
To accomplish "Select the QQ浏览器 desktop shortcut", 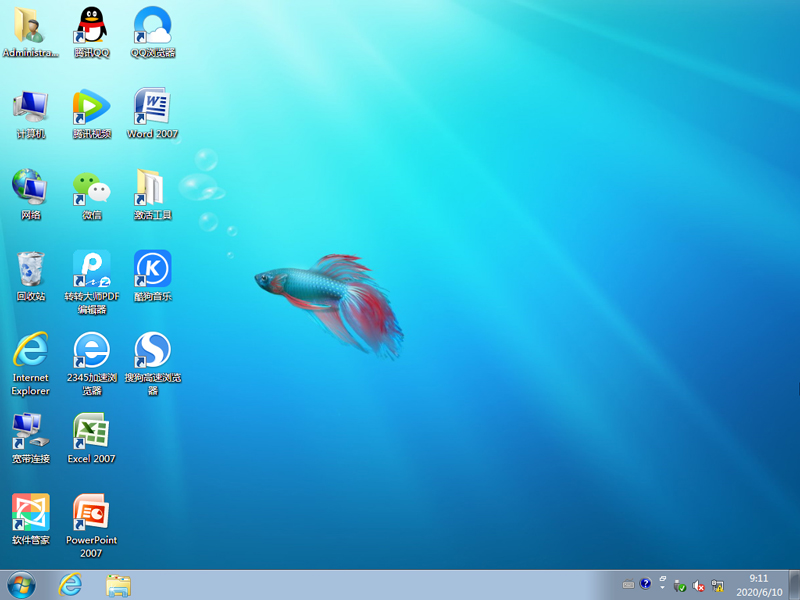I will [152, 26].
